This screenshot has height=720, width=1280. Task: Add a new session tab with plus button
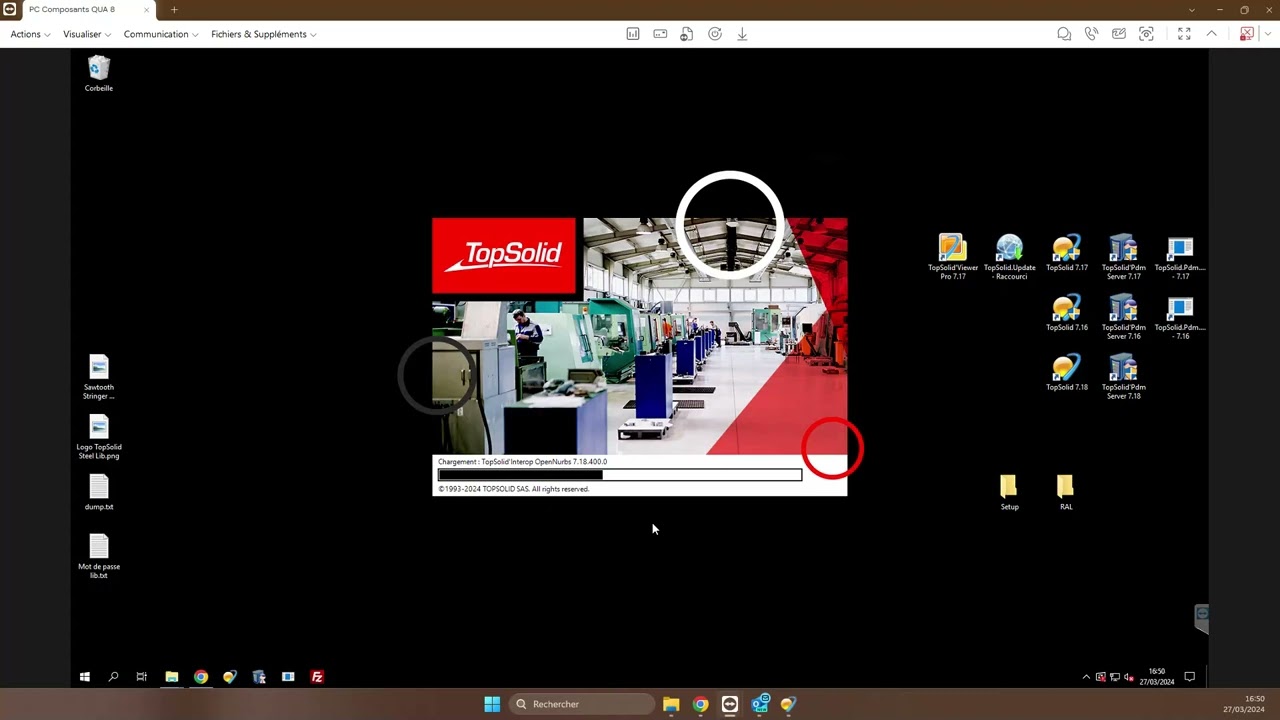tap(174, 9)
